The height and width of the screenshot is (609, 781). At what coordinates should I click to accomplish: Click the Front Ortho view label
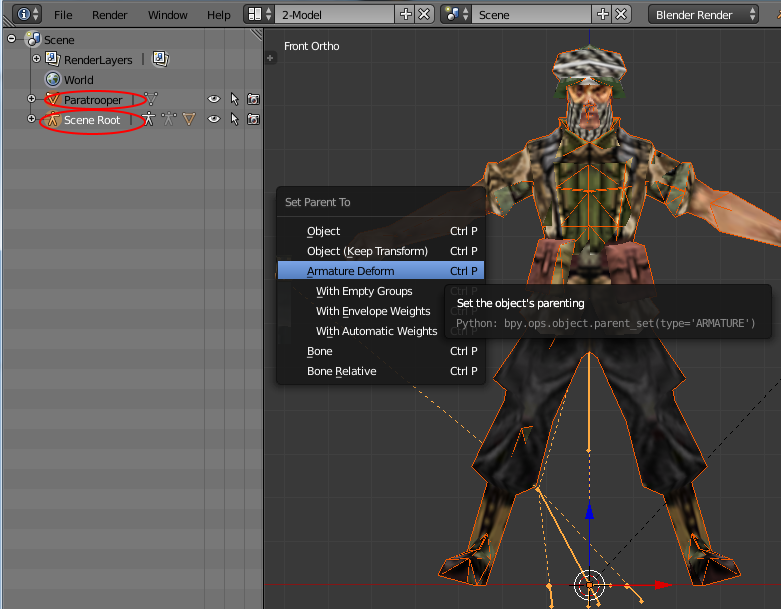(312, 46)
